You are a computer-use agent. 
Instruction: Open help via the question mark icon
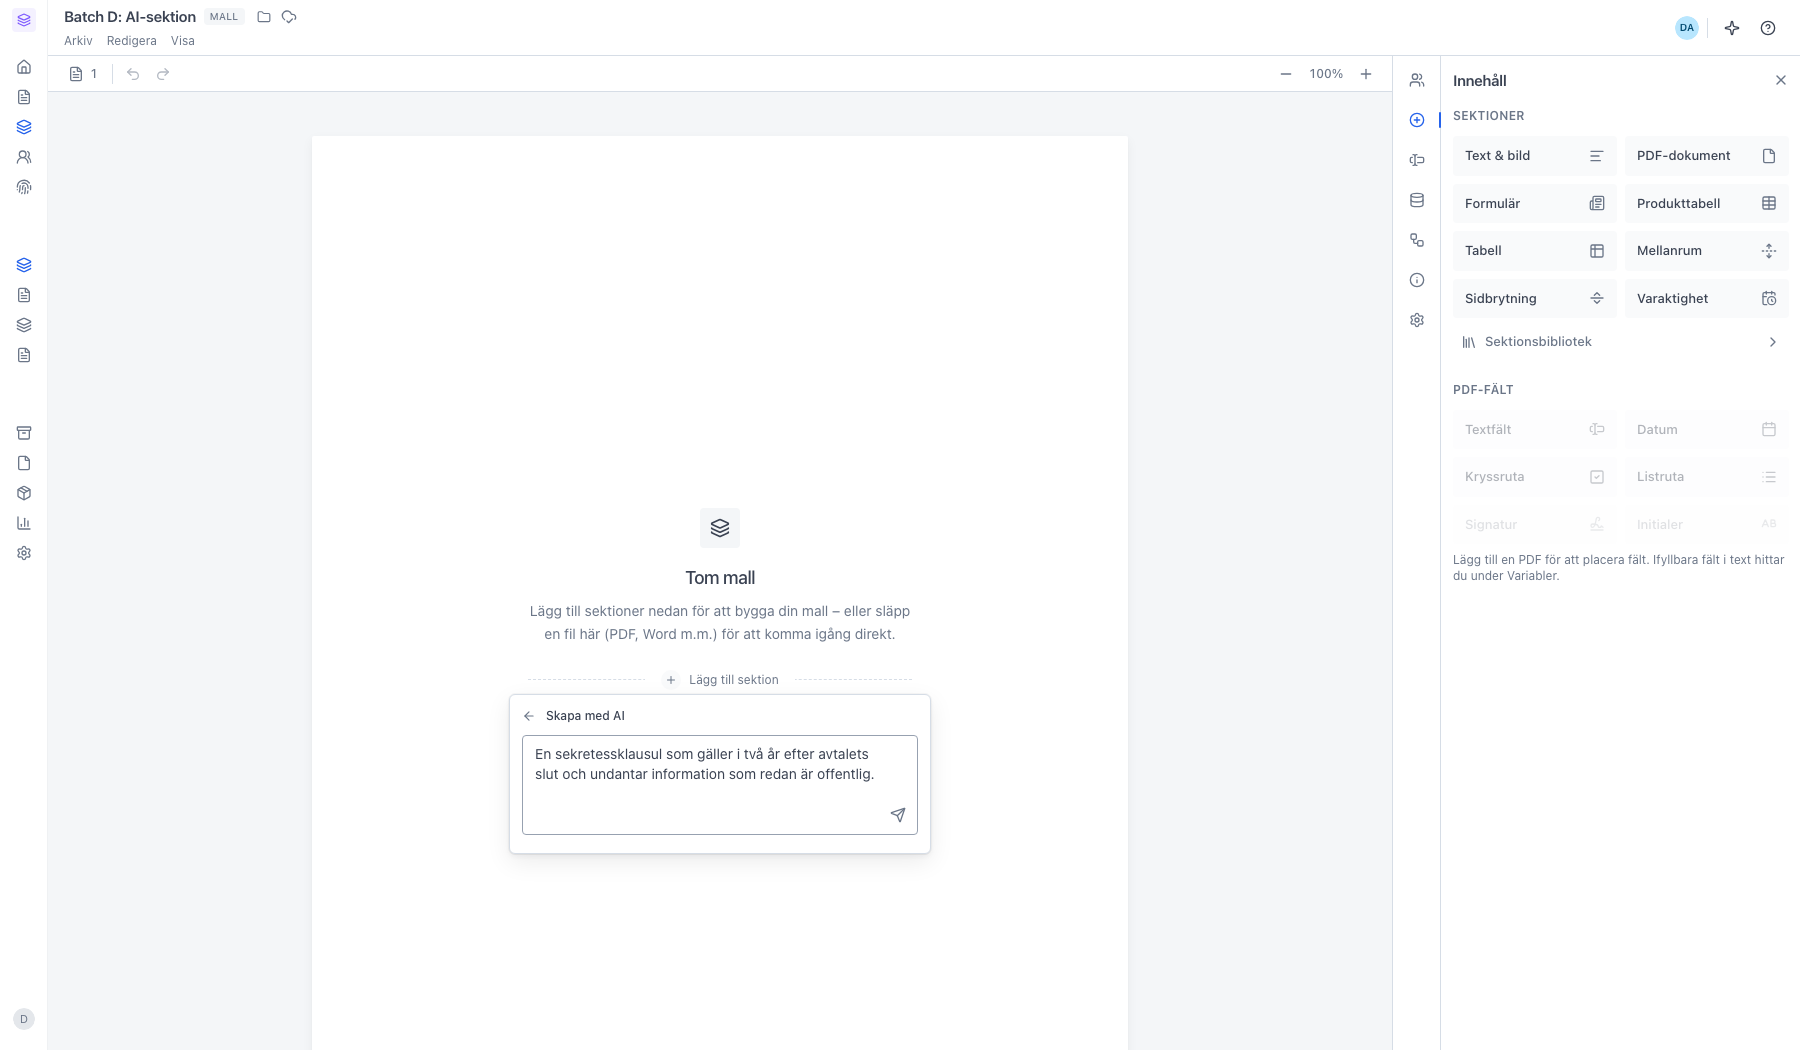pyautogui.click(x=1768, y=28)
